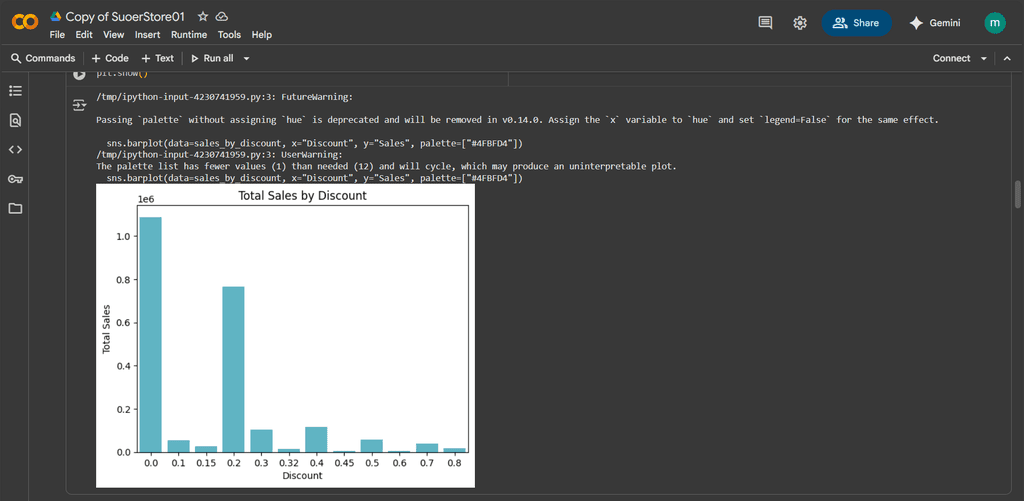The image size is (1024, 501).
Task: Open Code snippets sidebar icon
Action: (x=15, y=150)
